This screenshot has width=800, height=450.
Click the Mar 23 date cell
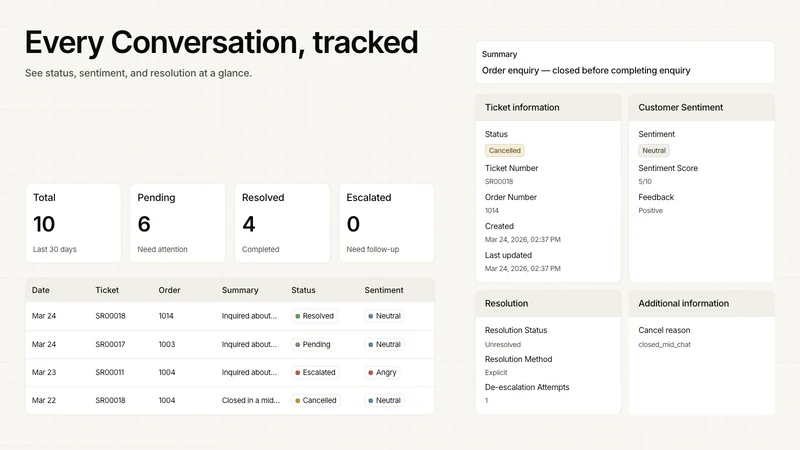click(44, 372)
